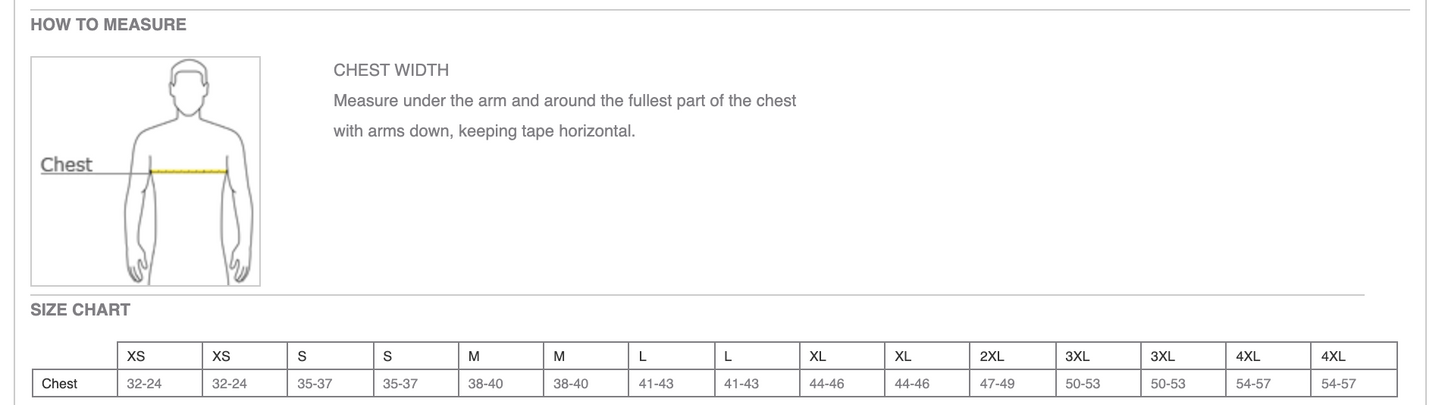Image resolution: width=1445 pixels, height=405 pixels.
Task: Select the 2XL column header
Action: click(992, 356)
